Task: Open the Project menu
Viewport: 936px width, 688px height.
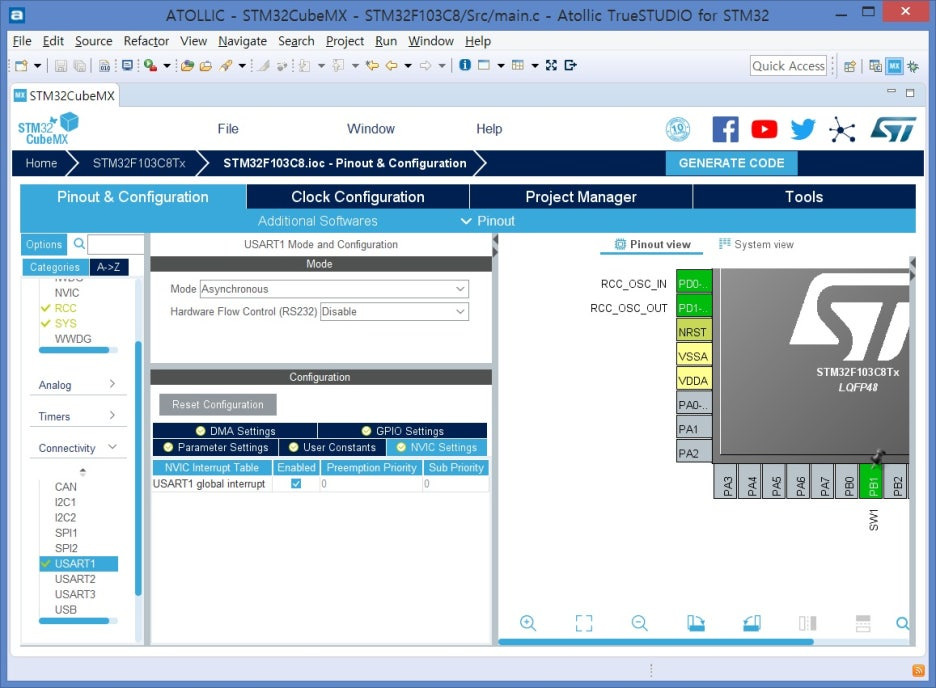Action: (344, 41)
